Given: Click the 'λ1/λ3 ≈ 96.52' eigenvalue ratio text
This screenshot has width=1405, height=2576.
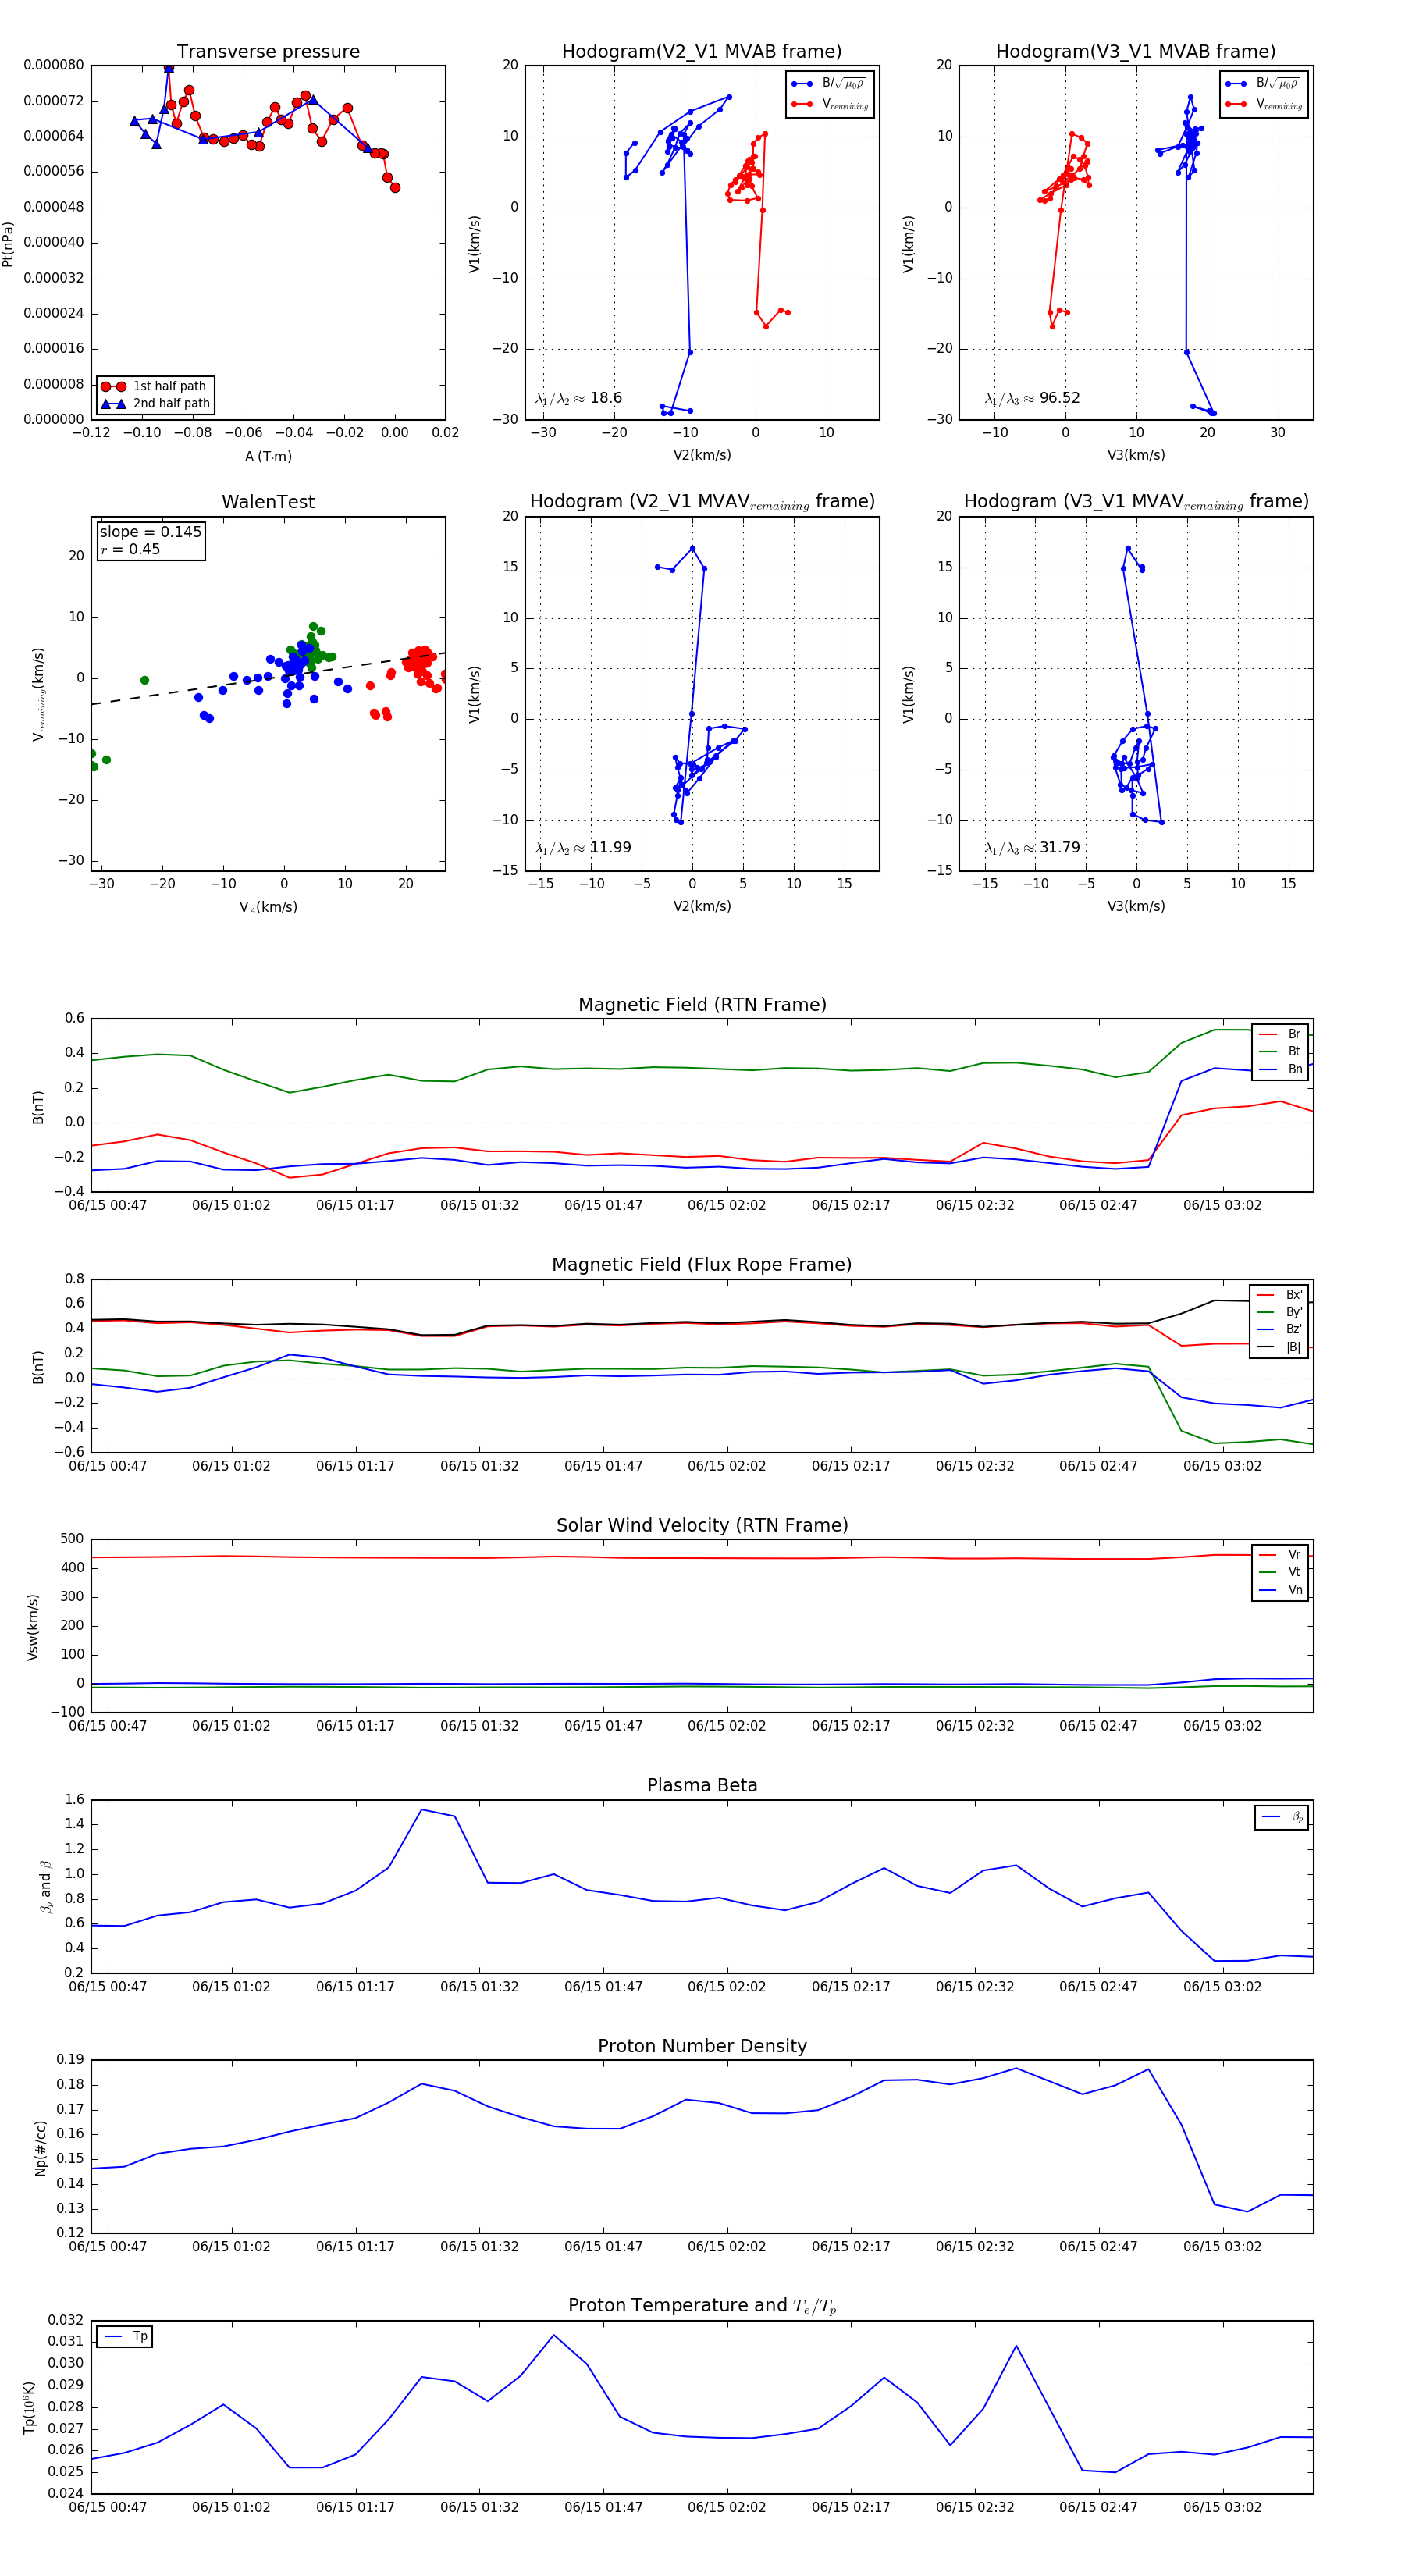Looking at the screenshot, I should click(x=1032, y=398).
